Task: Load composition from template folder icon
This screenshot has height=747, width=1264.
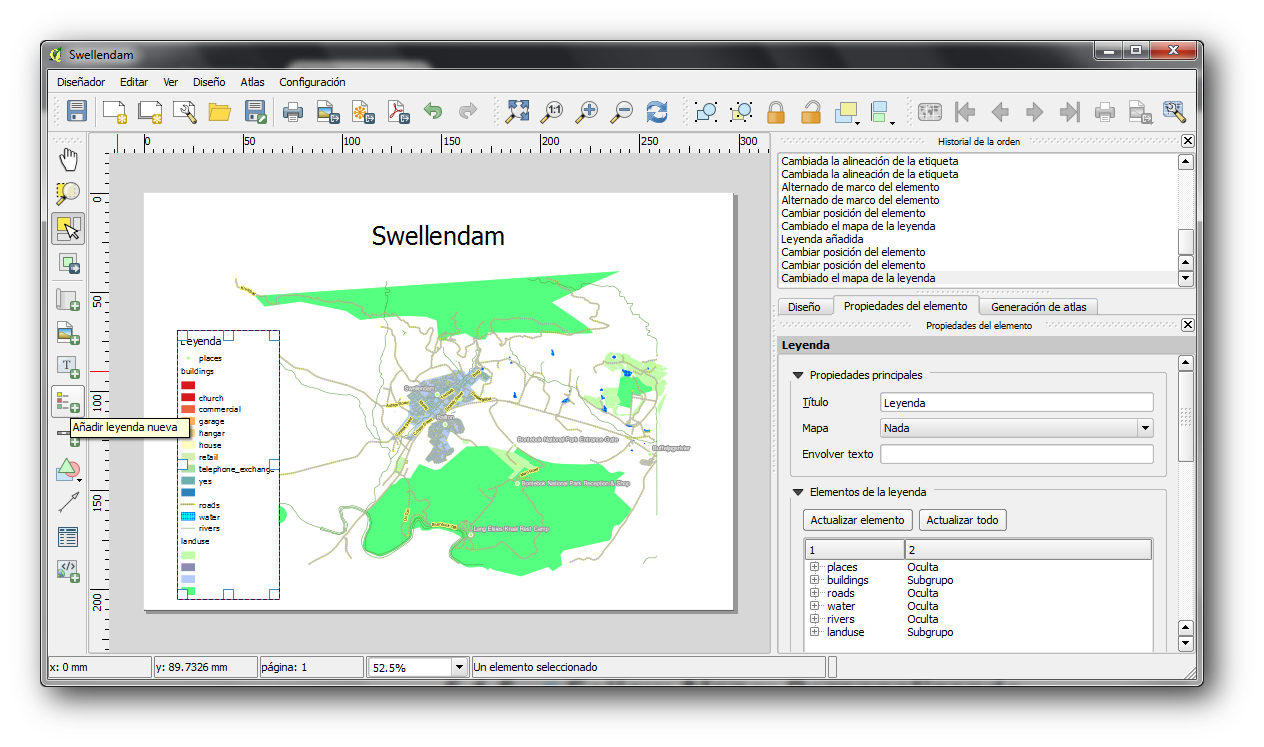Action: pyautogui.click(x=220, y=112)
